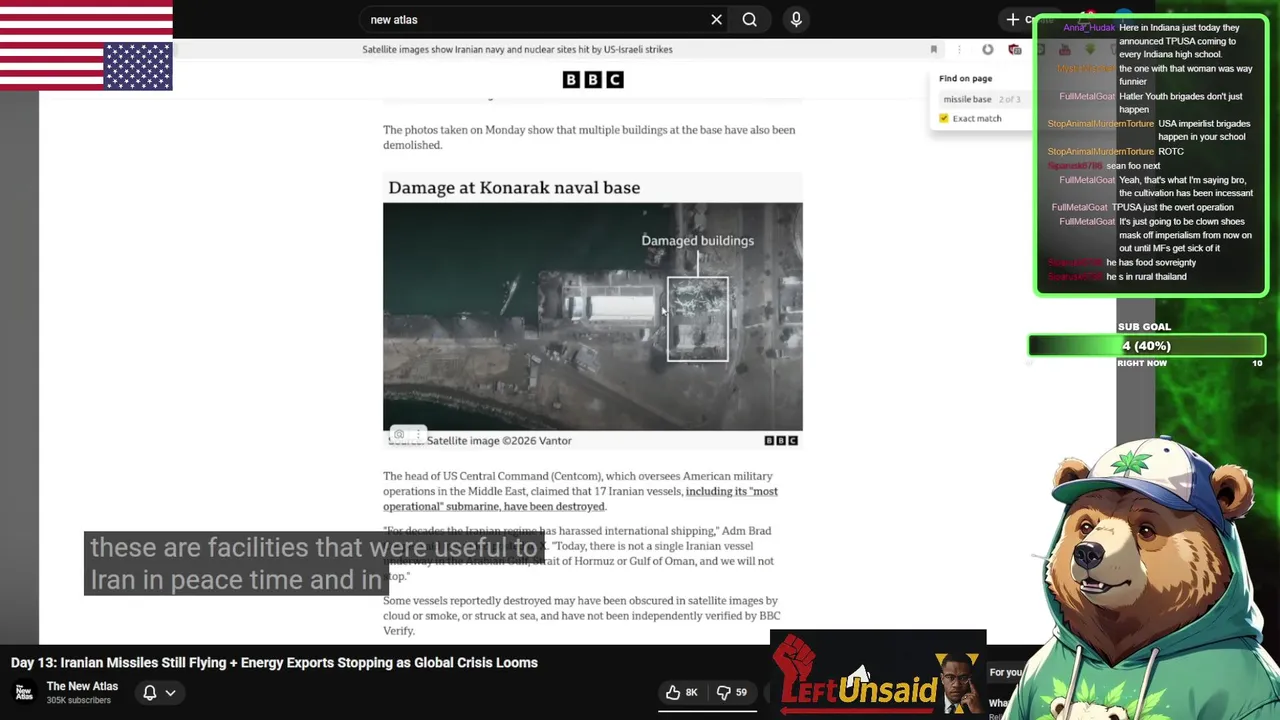Untick the Exact match checkbox
Screen dimensions: 1280x720
pyautogui.click(x=944, y=118)
